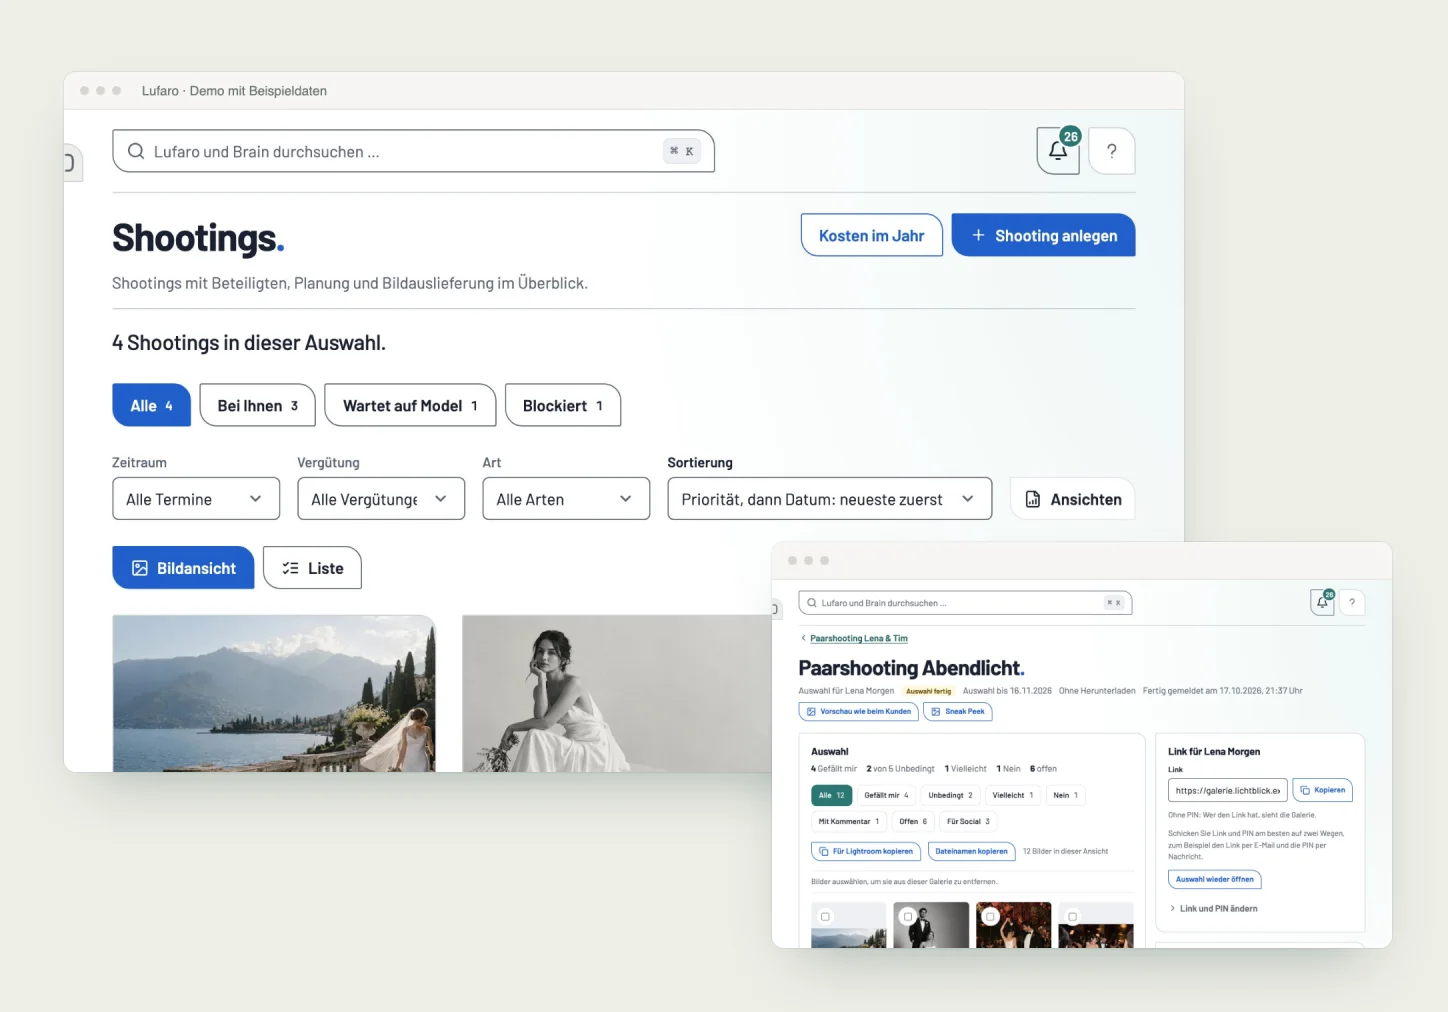Click the image icon on Vorschau wie beim Kunden
The height and width of the screenshot is (1012, 1448).
tap(811, 712)
